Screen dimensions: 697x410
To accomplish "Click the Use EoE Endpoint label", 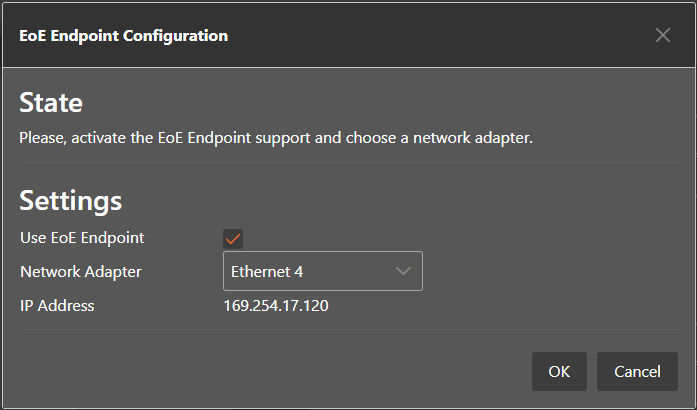I will [x=82, y=238].
